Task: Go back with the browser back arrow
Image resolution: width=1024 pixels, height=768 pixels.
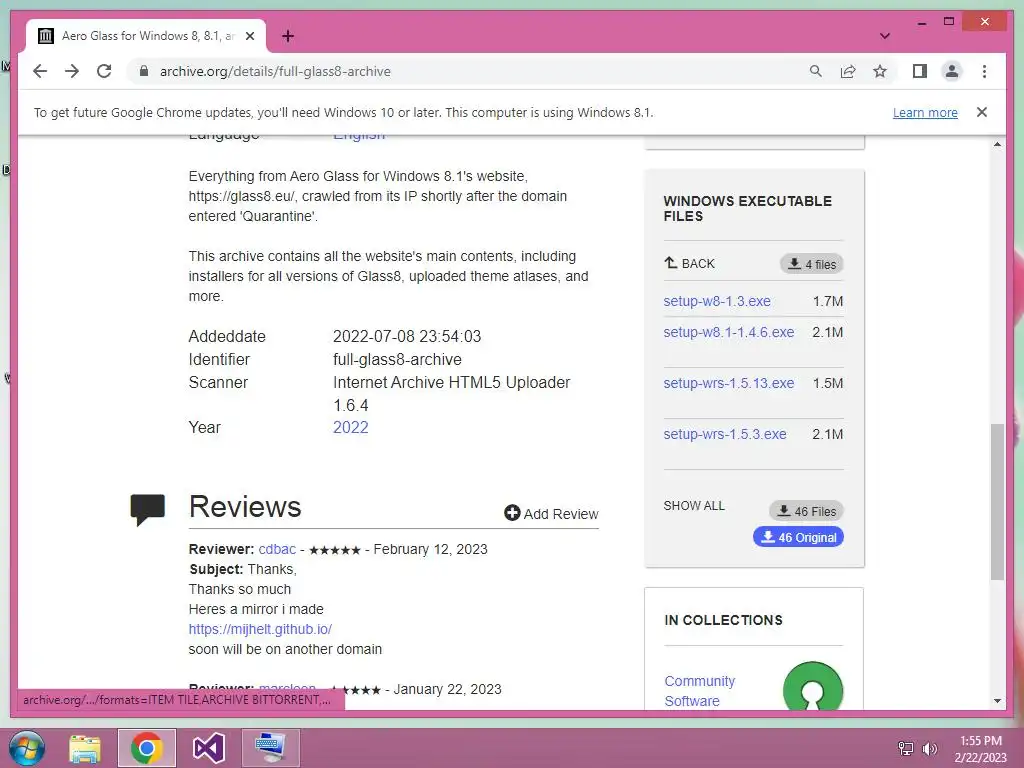Action: [x=40, y=71]
